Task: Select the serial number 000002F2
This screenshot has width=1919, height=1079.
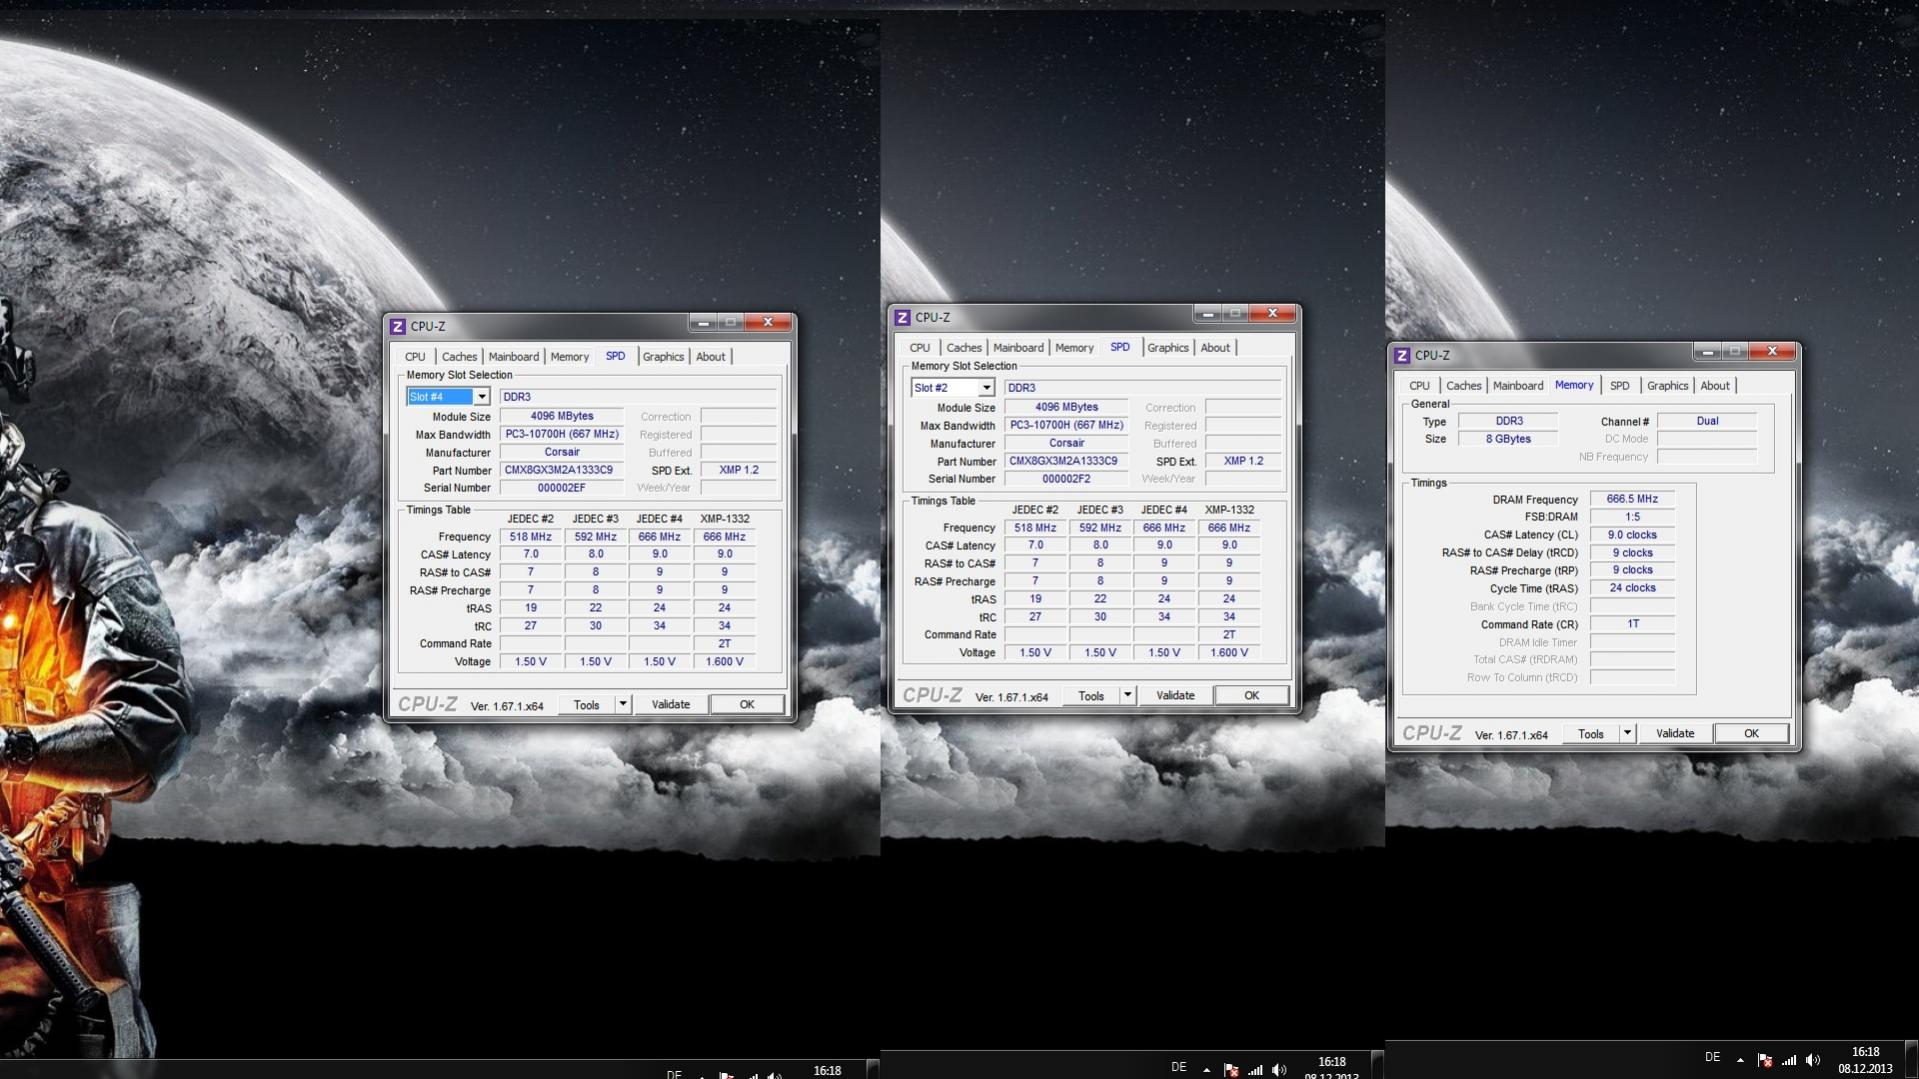Action: tap(1066, 479)
